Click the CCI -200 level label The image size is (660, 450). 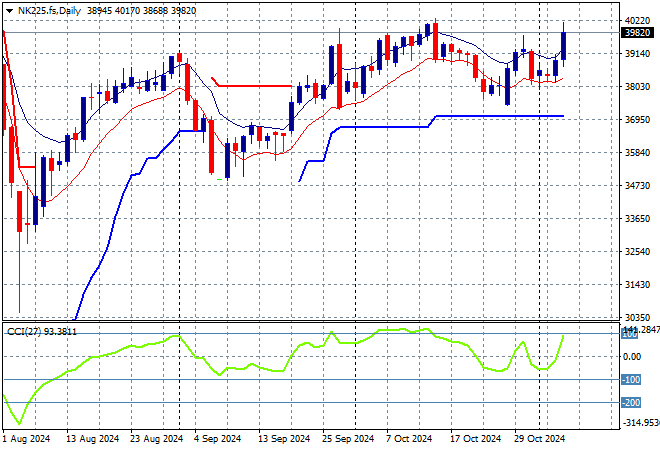coord(631,402)
